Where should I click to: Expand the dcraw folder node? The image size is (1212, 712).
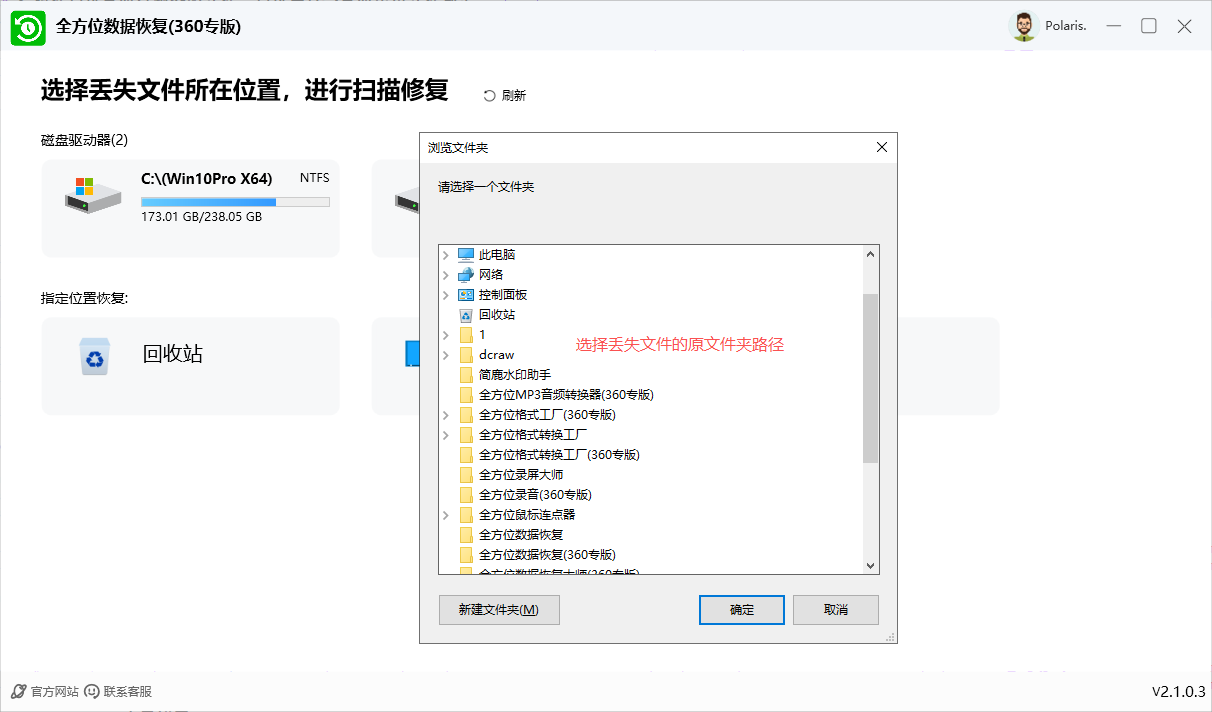pyautogui.click(x=446, y=355)
